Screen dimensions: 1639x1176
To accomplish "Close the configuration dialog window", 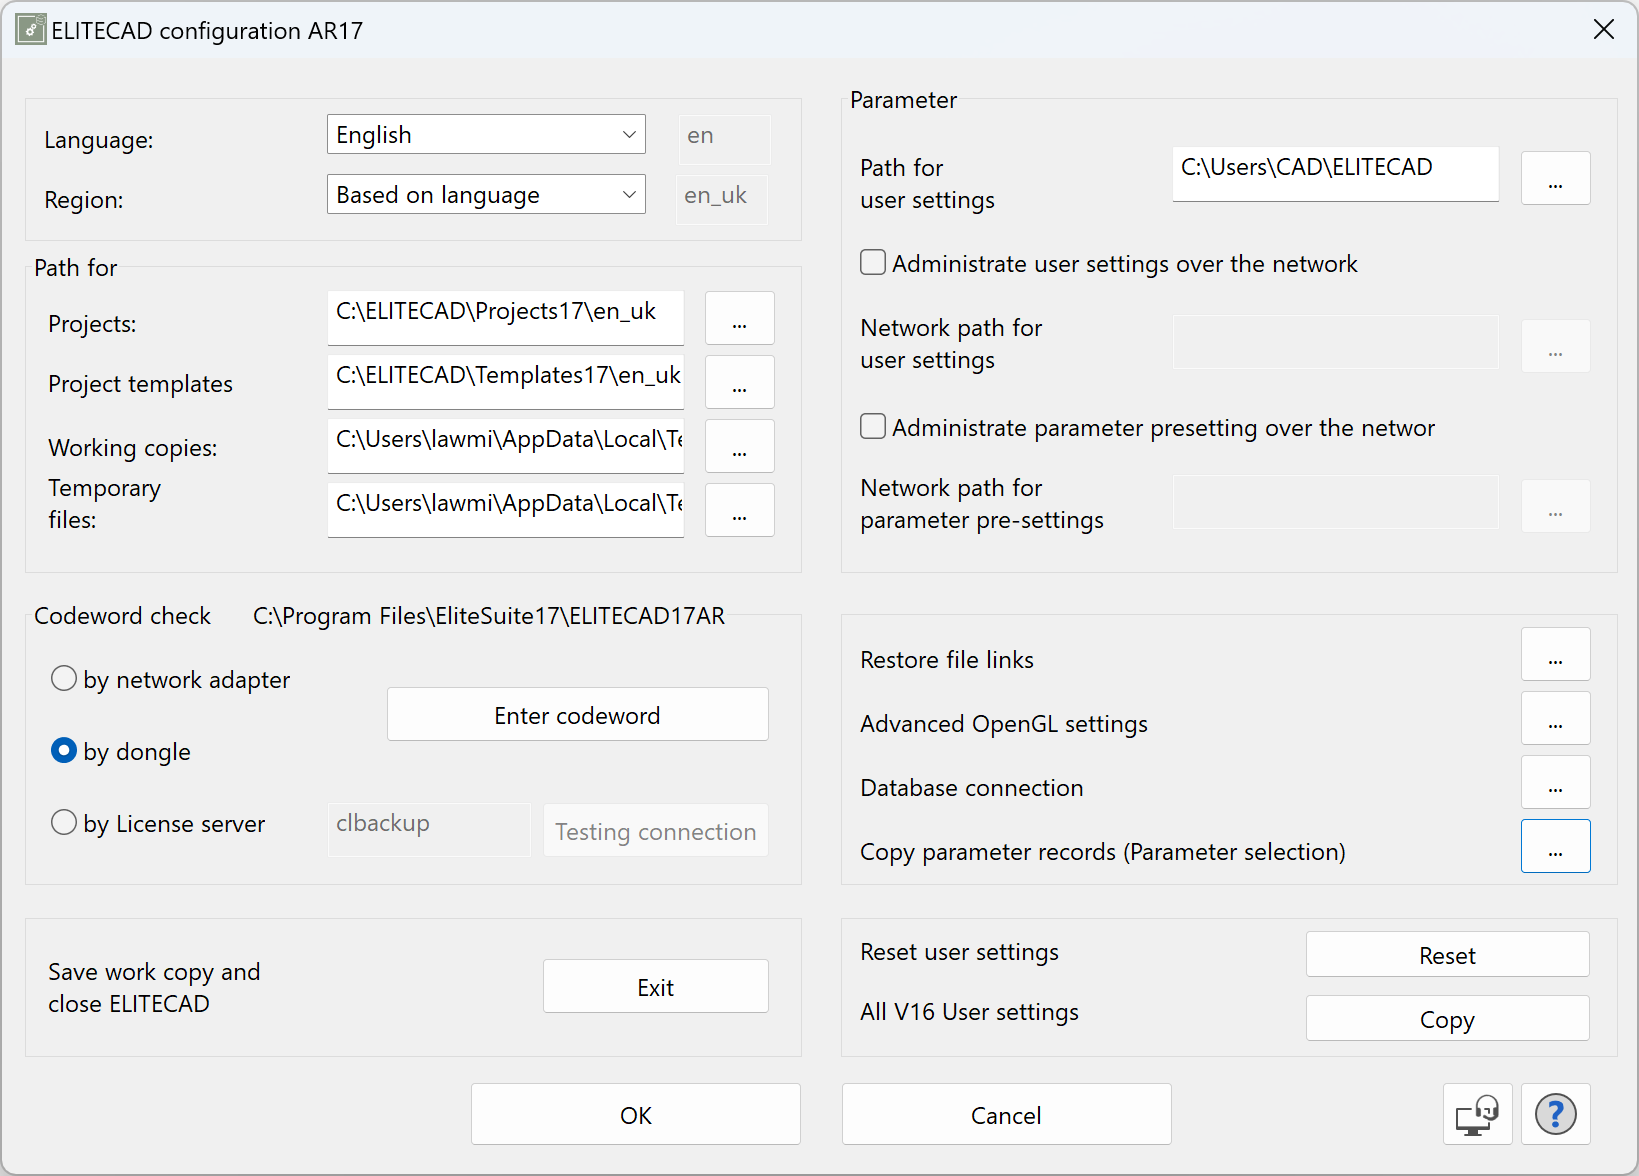I will 1603,29.
